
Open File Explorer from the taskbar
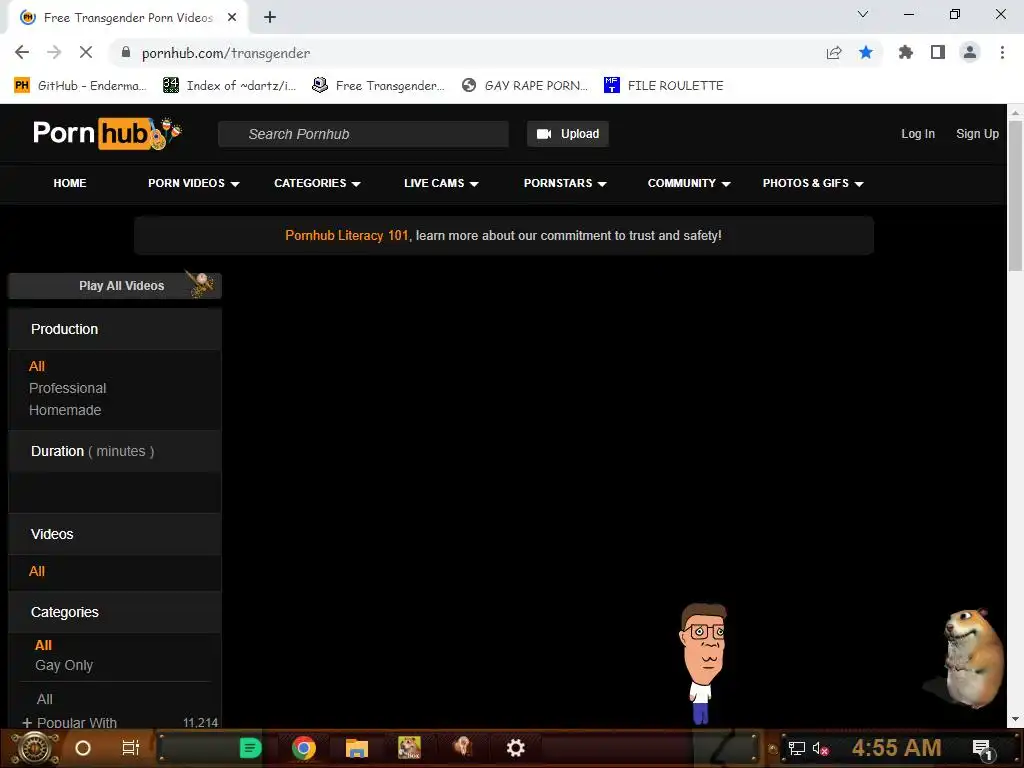click(x=357, y=748)
